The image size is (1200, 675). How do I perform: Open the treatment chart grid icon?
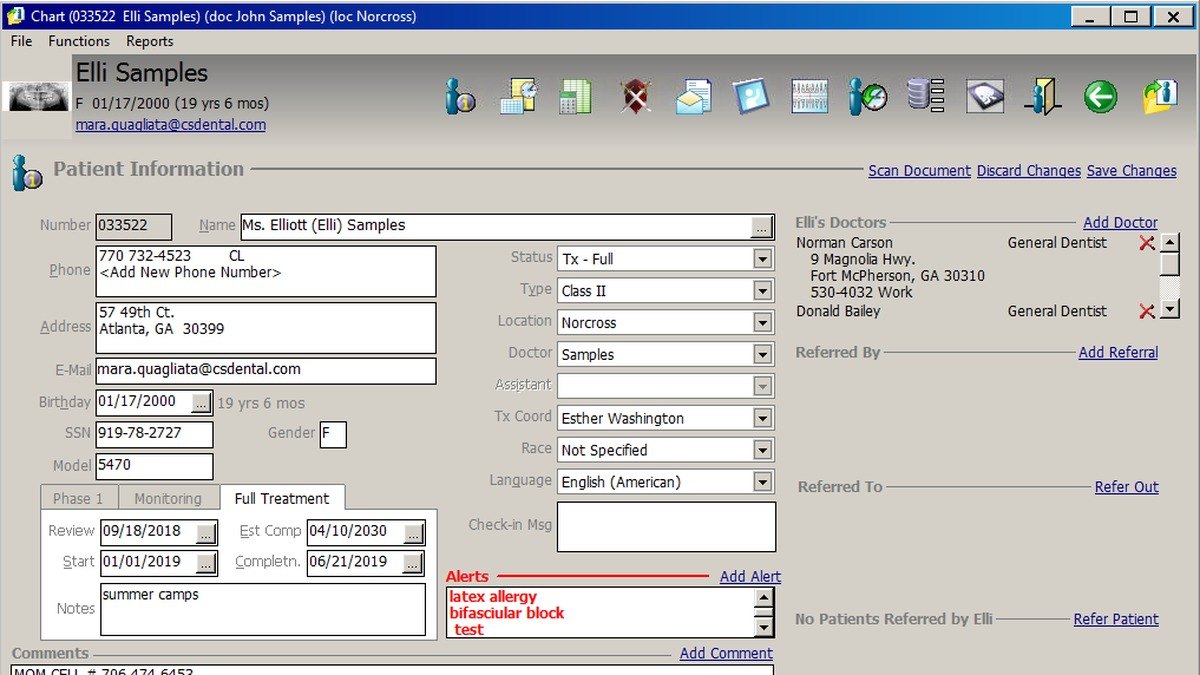[x=809, y=97]
